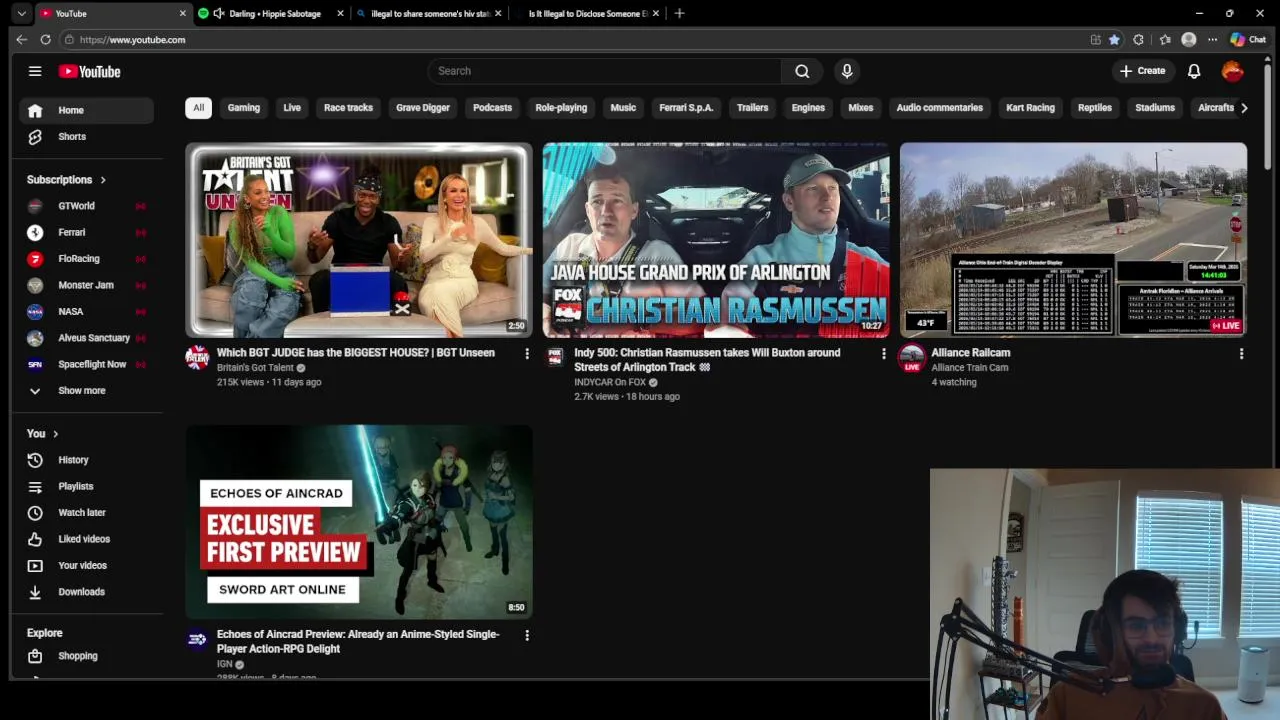Click IGN channel avatar

pyautogui.click(x=197, y=640)
